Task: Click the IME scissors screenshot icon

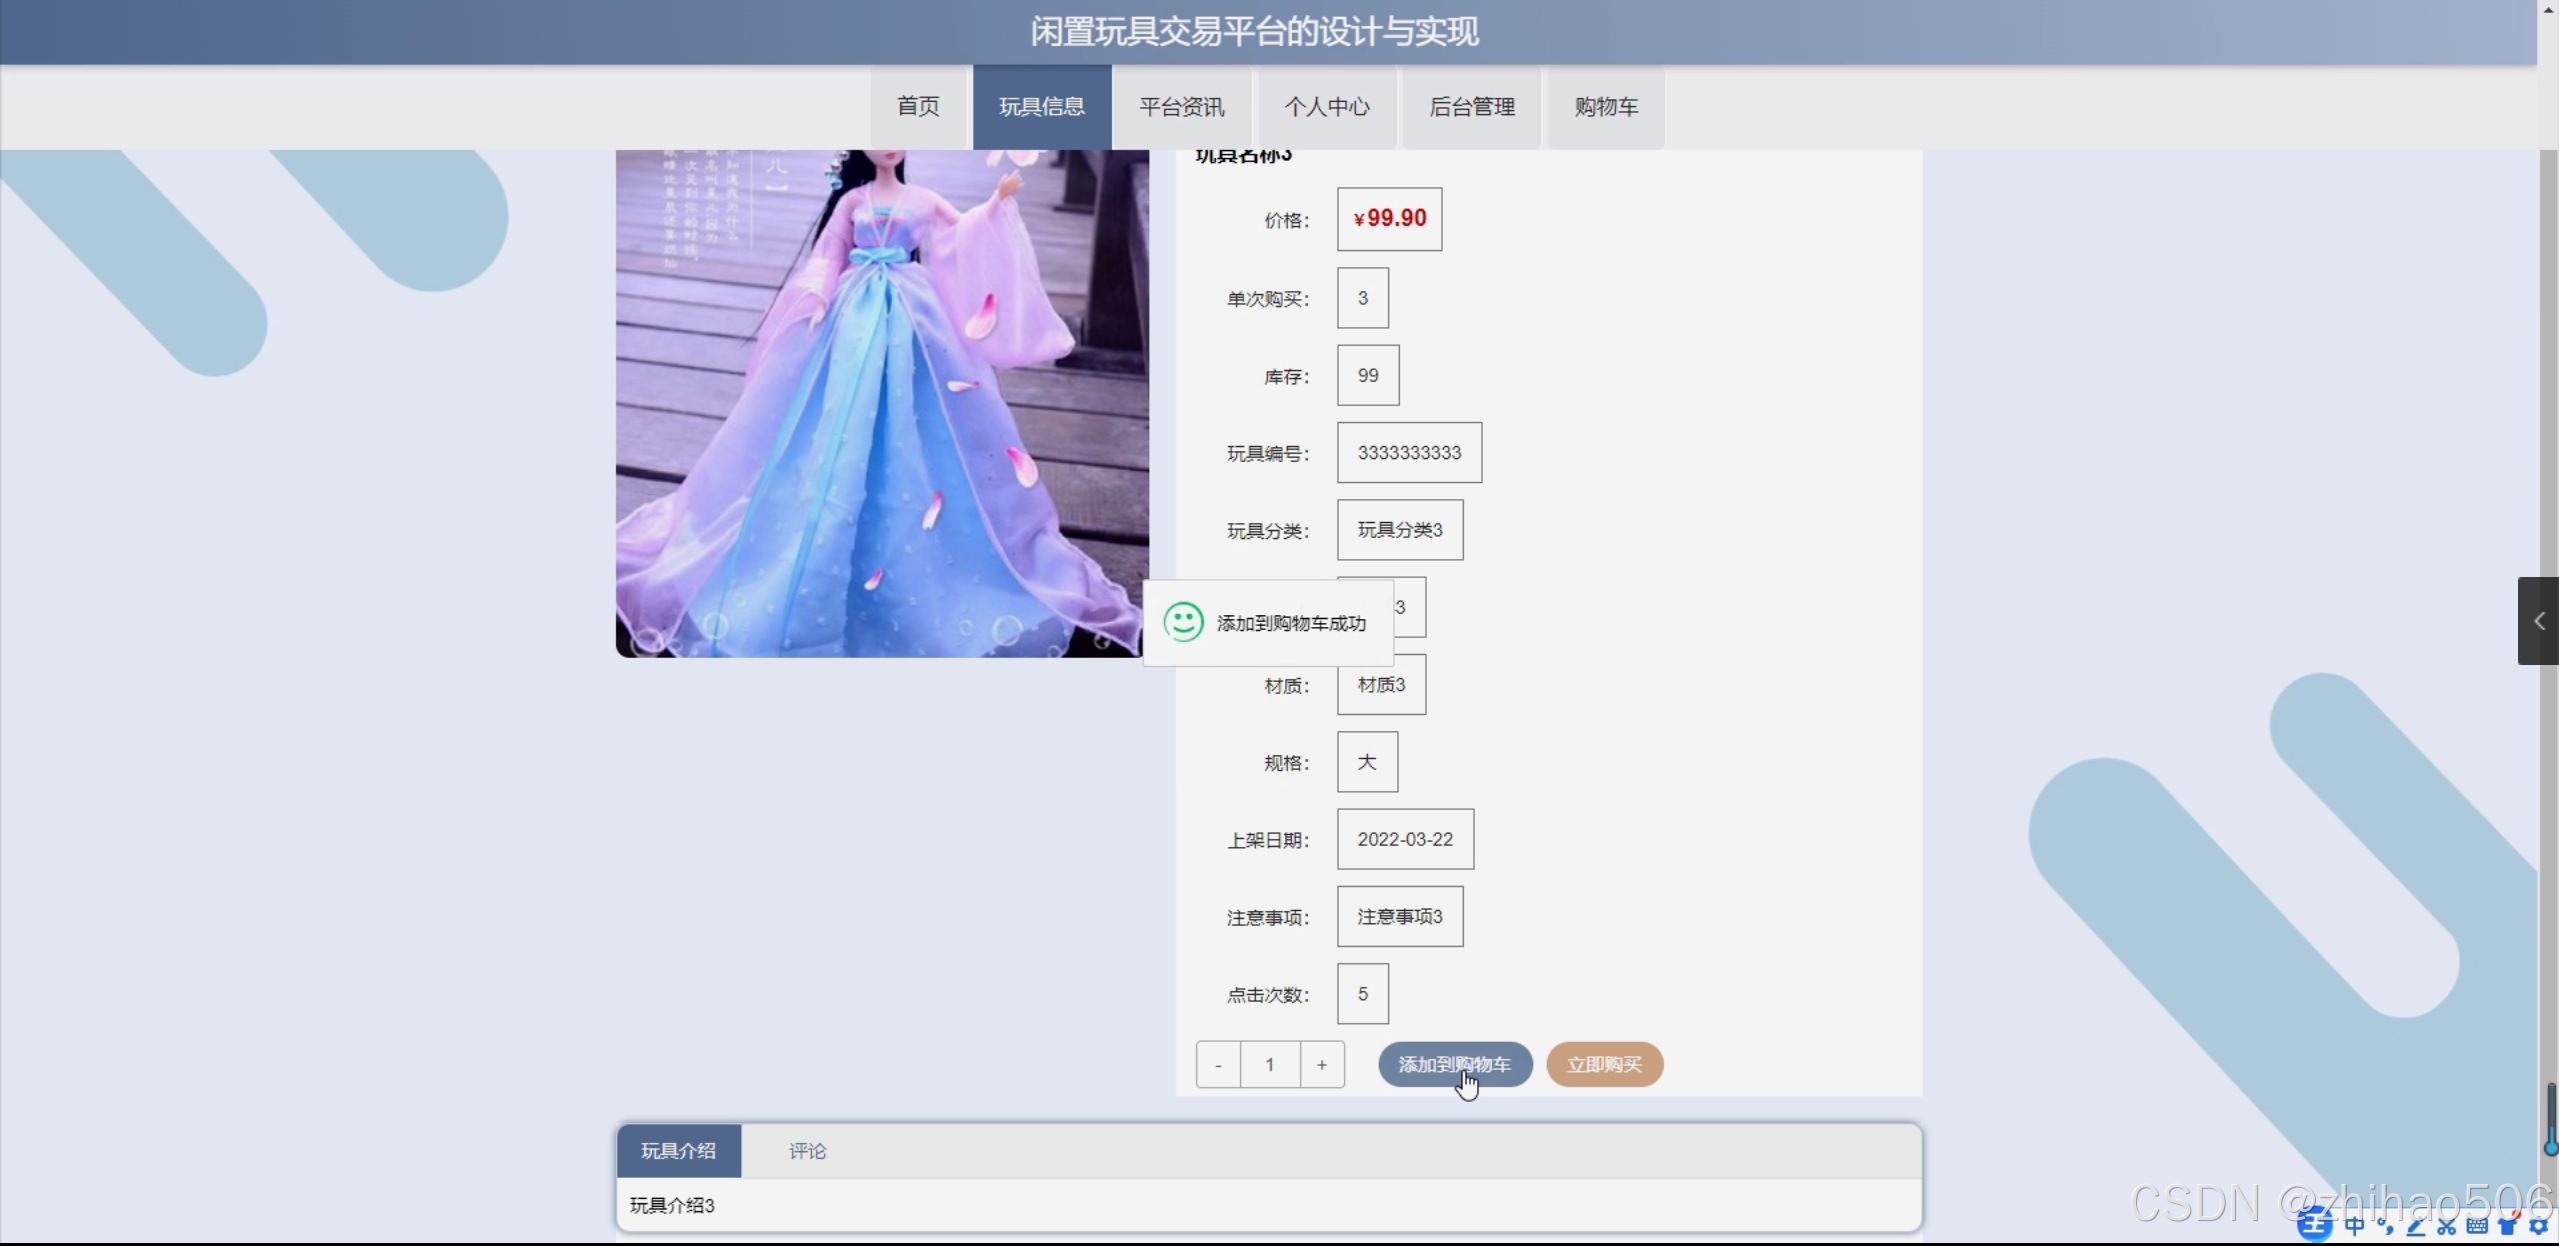Action: tap(2447, 1226)
